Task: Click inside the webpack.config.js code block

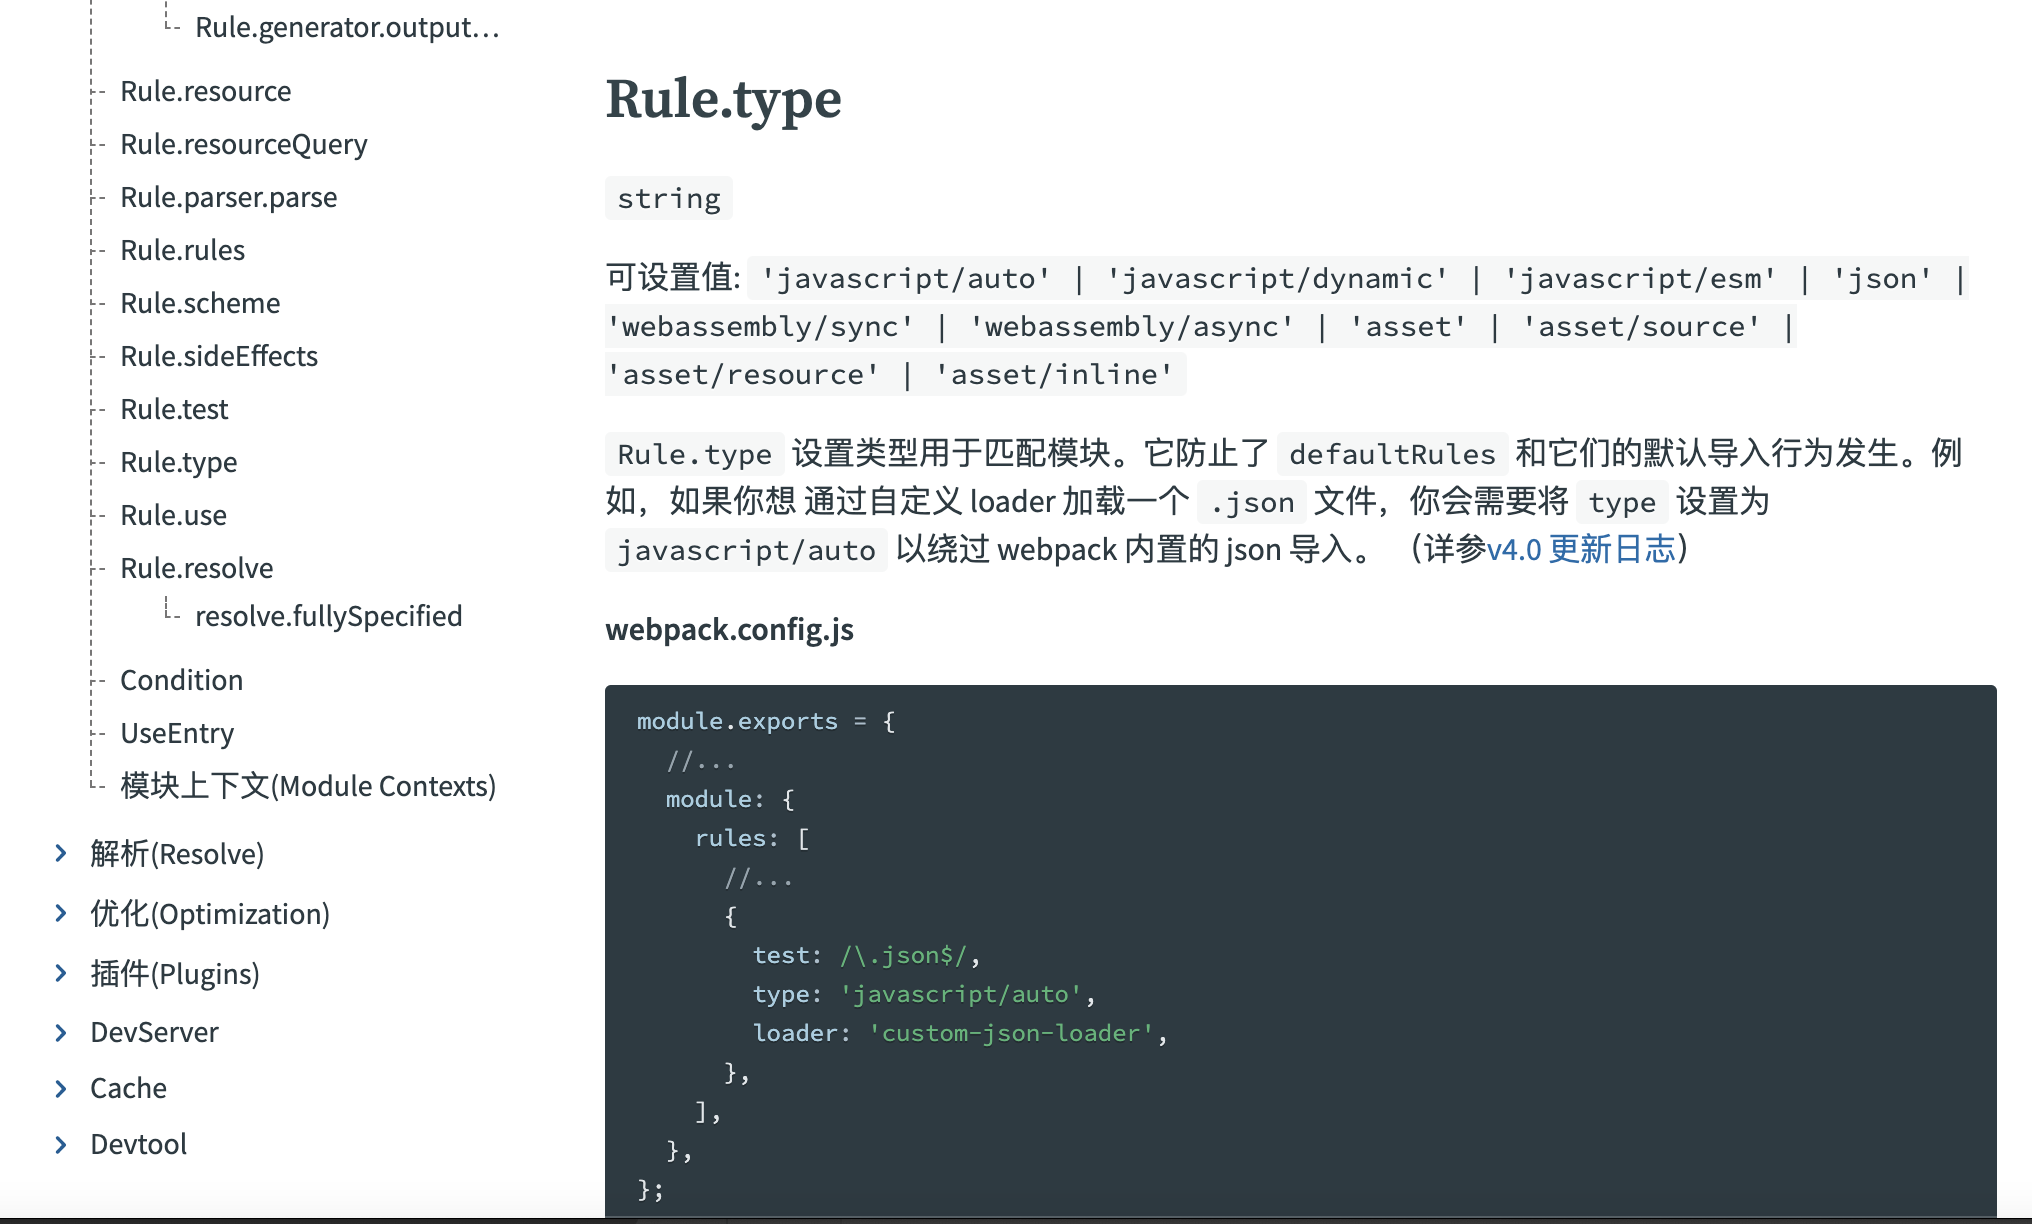Action: tap(1300, 950)
